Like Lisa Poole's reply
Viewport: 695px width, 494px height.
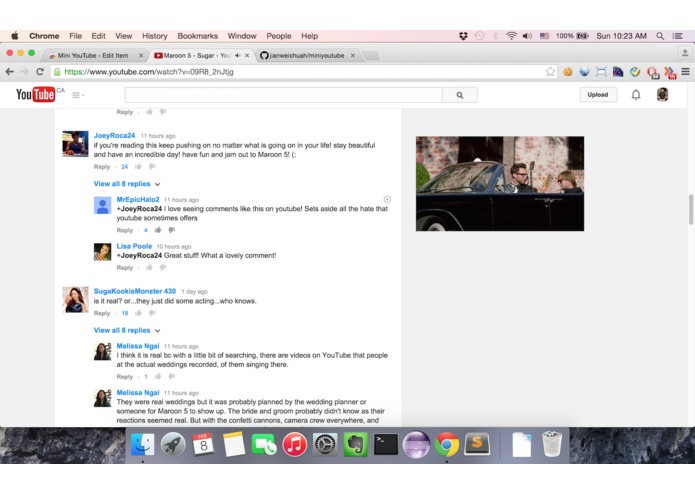[x=149, y=268]
